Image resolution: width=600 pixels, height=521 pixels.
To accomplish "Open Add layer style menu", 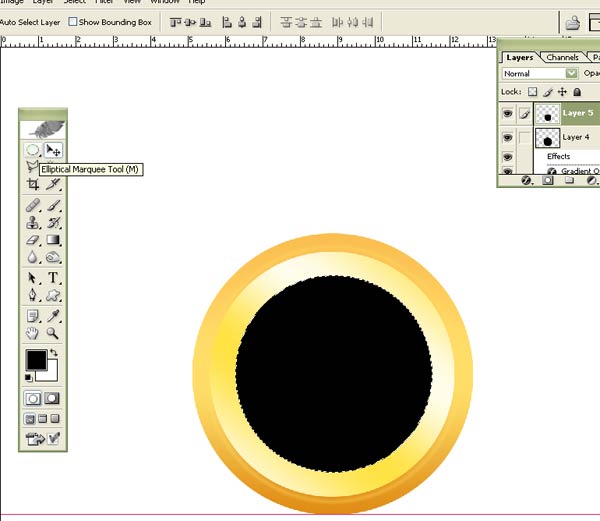I will 526,180.
